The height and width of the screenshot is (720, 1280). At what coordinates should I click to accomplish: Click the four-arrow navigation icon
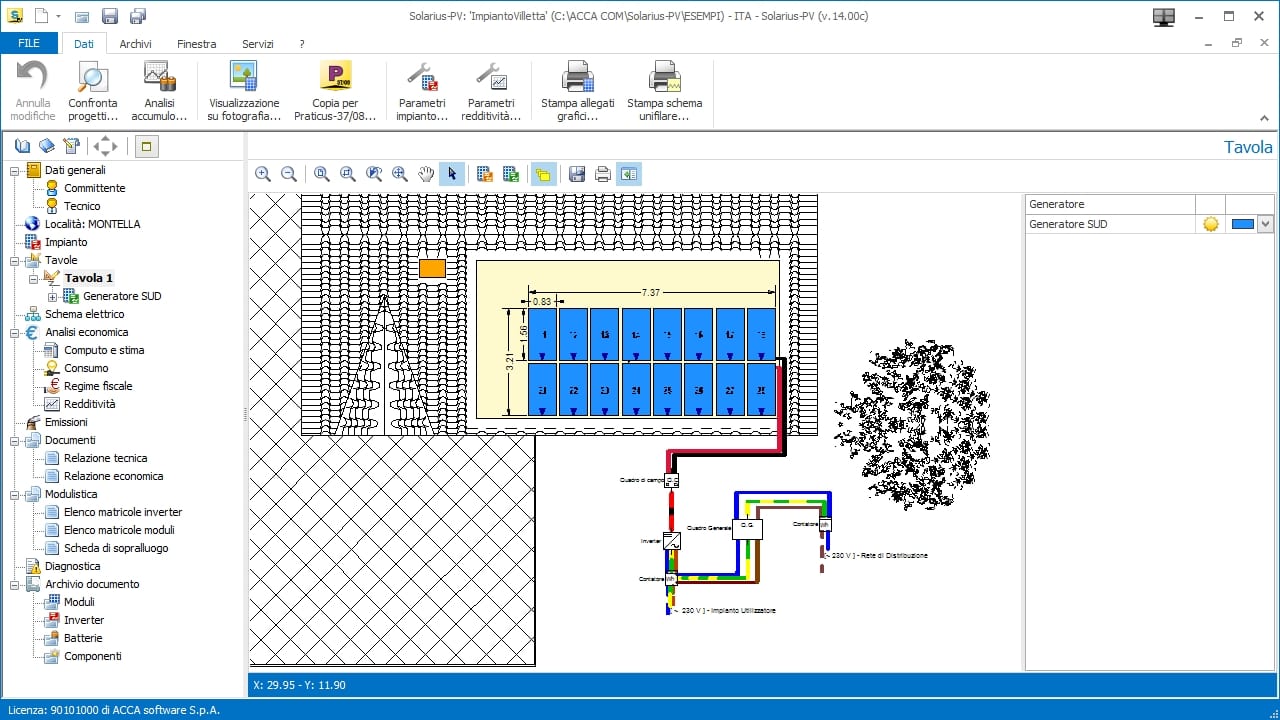pyautogui.click(x=105, y=146)
